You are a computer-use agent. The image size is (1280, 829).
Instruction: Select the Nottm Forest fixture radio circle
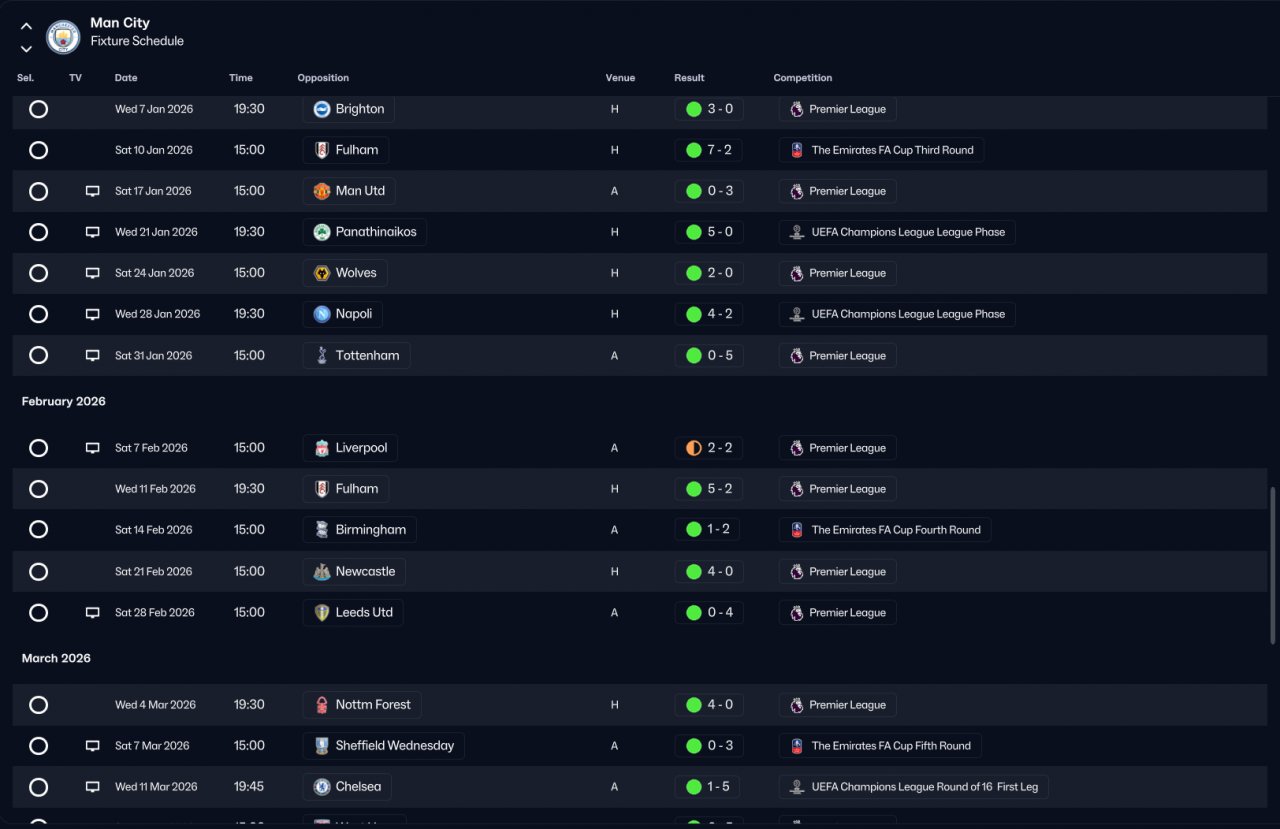click(38, 705)
